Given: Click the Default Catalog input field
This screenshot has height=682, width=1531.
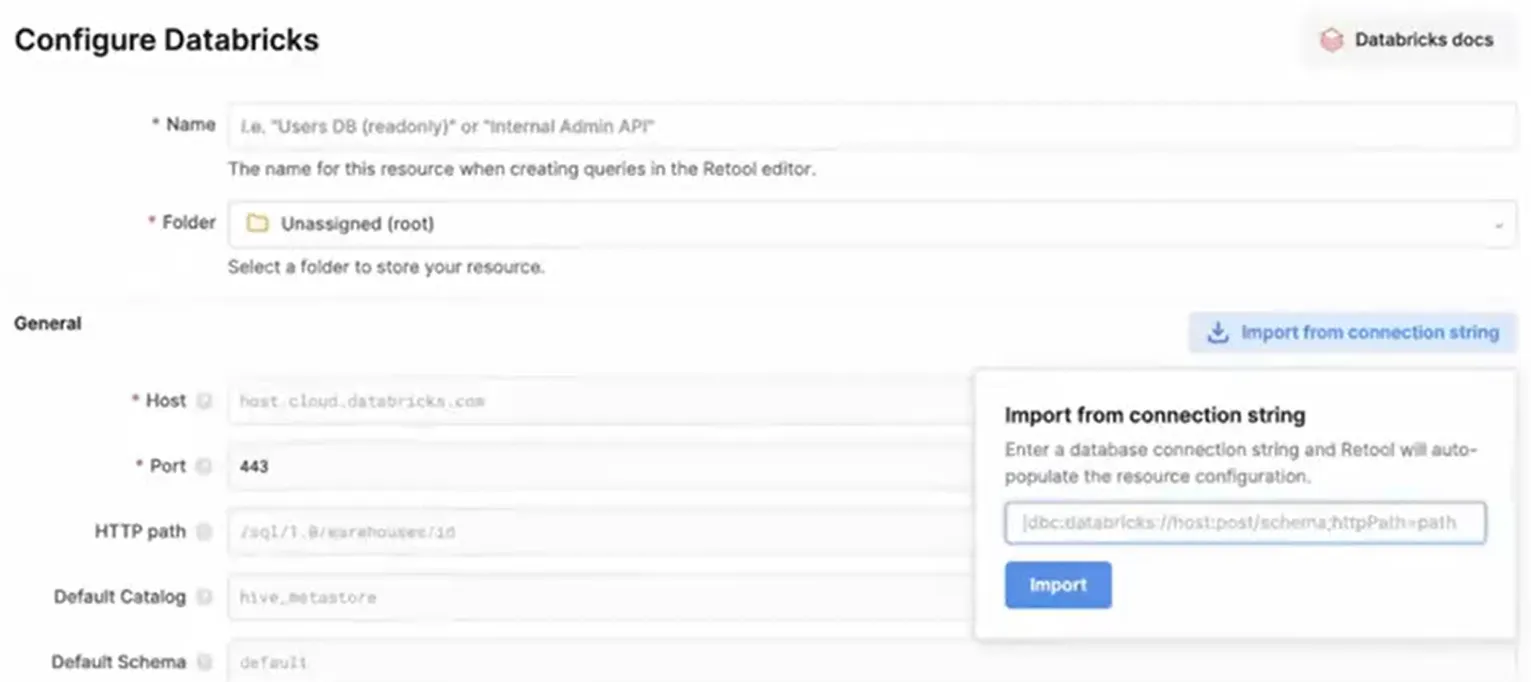Looking at the screenshot, I should pos(600,597).
